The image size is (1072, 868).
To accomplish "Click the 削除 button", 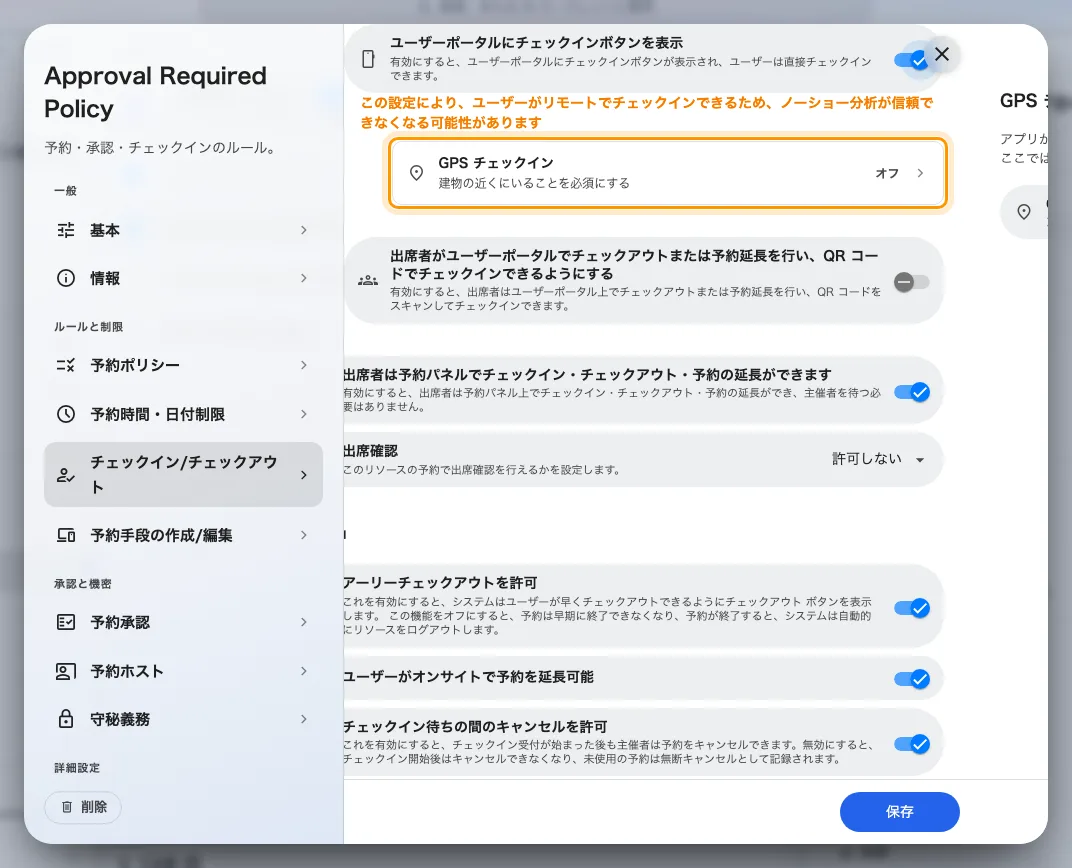I will [x=83, y=807].
